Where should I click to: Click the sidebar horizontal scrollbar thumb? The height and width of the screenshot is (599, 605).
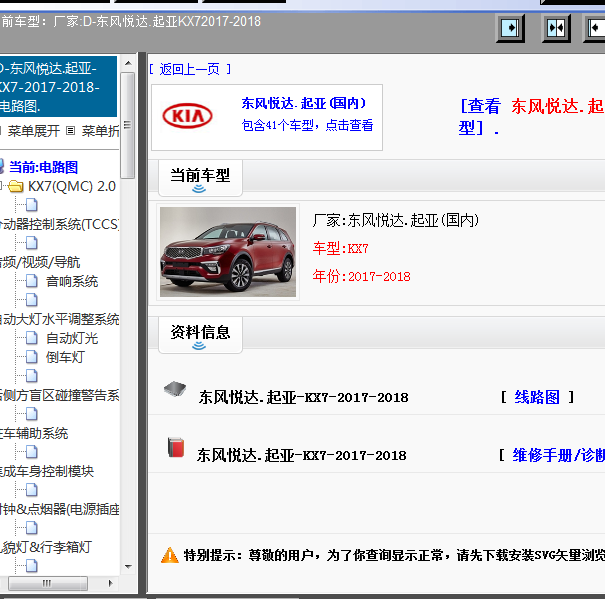(x=47, y=583)
